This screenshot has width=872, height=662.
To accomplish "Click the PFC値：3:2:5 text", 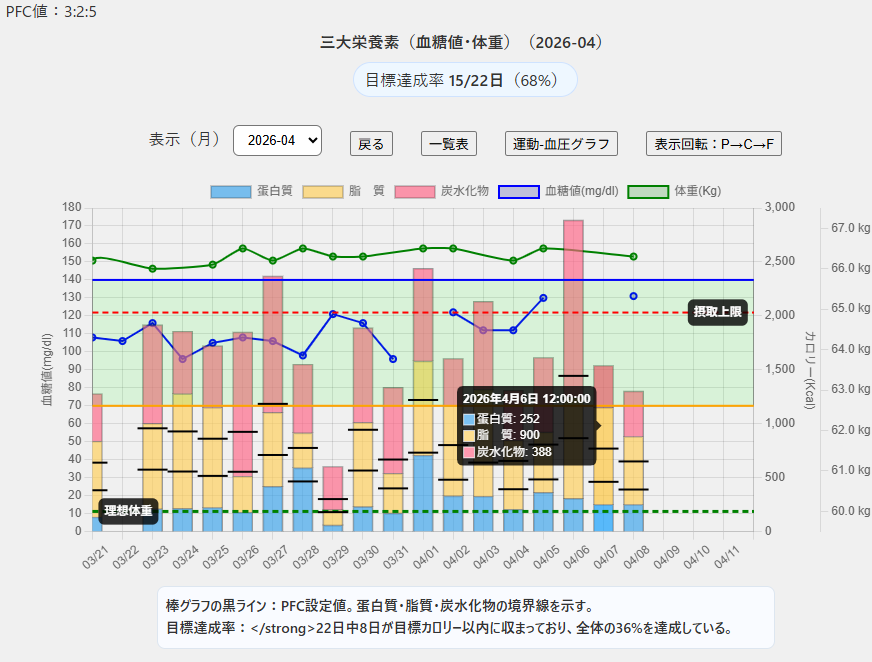I will (52, 12).
